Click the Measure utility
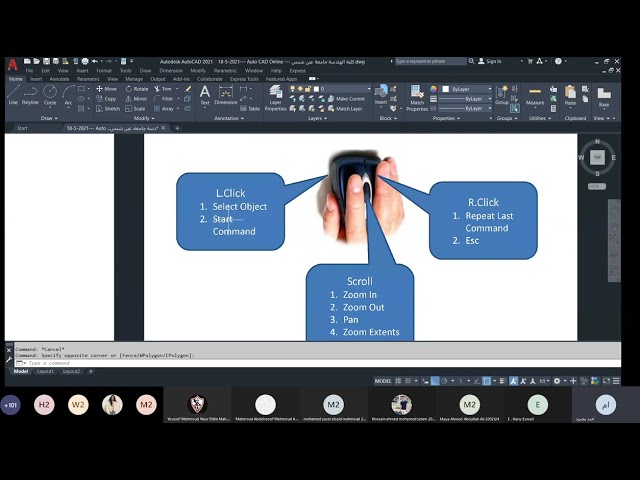Image resolution: width=640 pixels, height=480 pixels. (x=535, y=95)
